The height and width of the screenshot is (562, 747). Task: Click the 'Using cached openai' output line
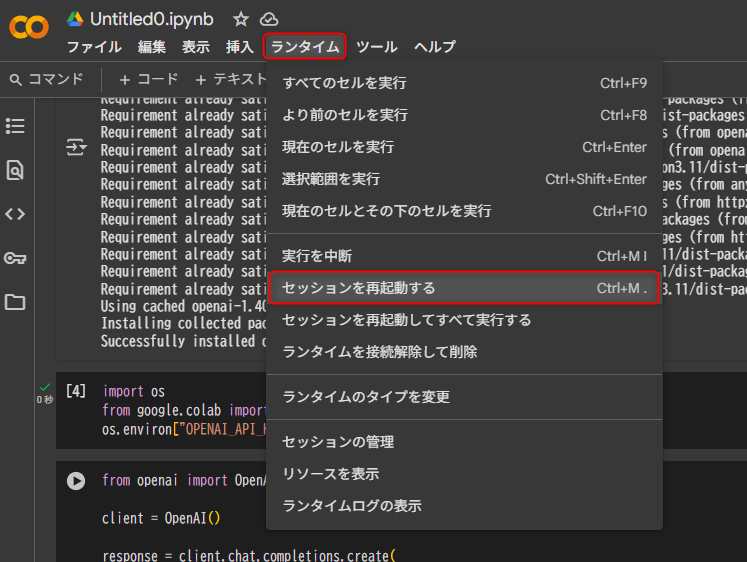tap(183, 306)
